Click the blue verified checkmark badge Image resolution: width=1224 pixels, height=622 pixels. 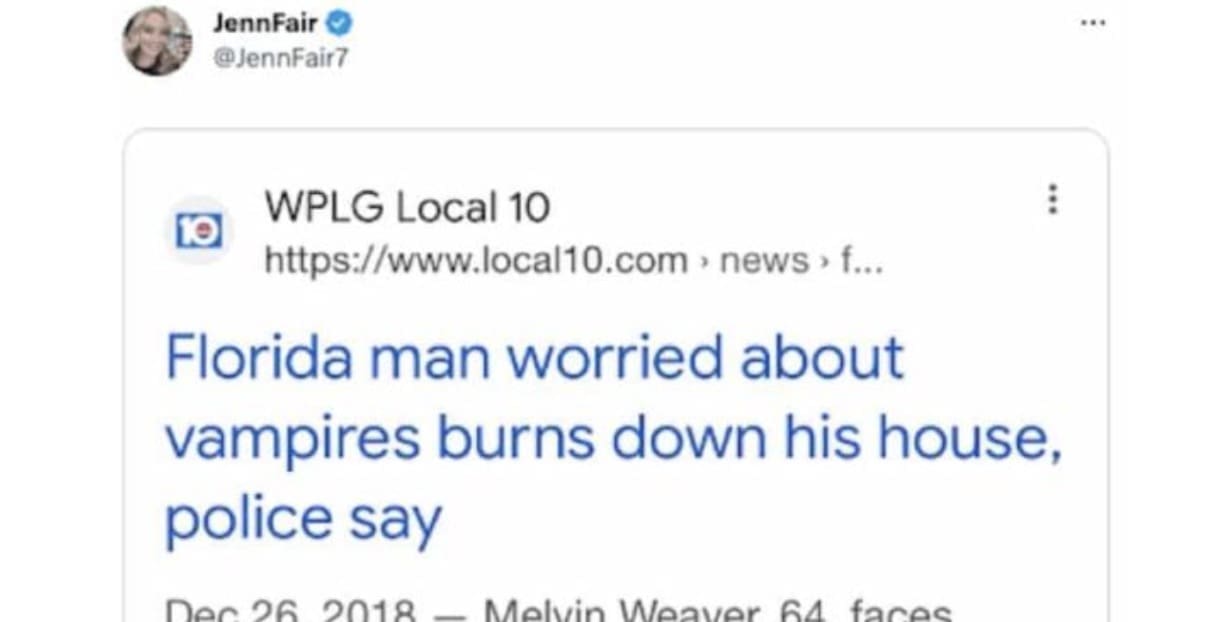(x=340, y=23)
